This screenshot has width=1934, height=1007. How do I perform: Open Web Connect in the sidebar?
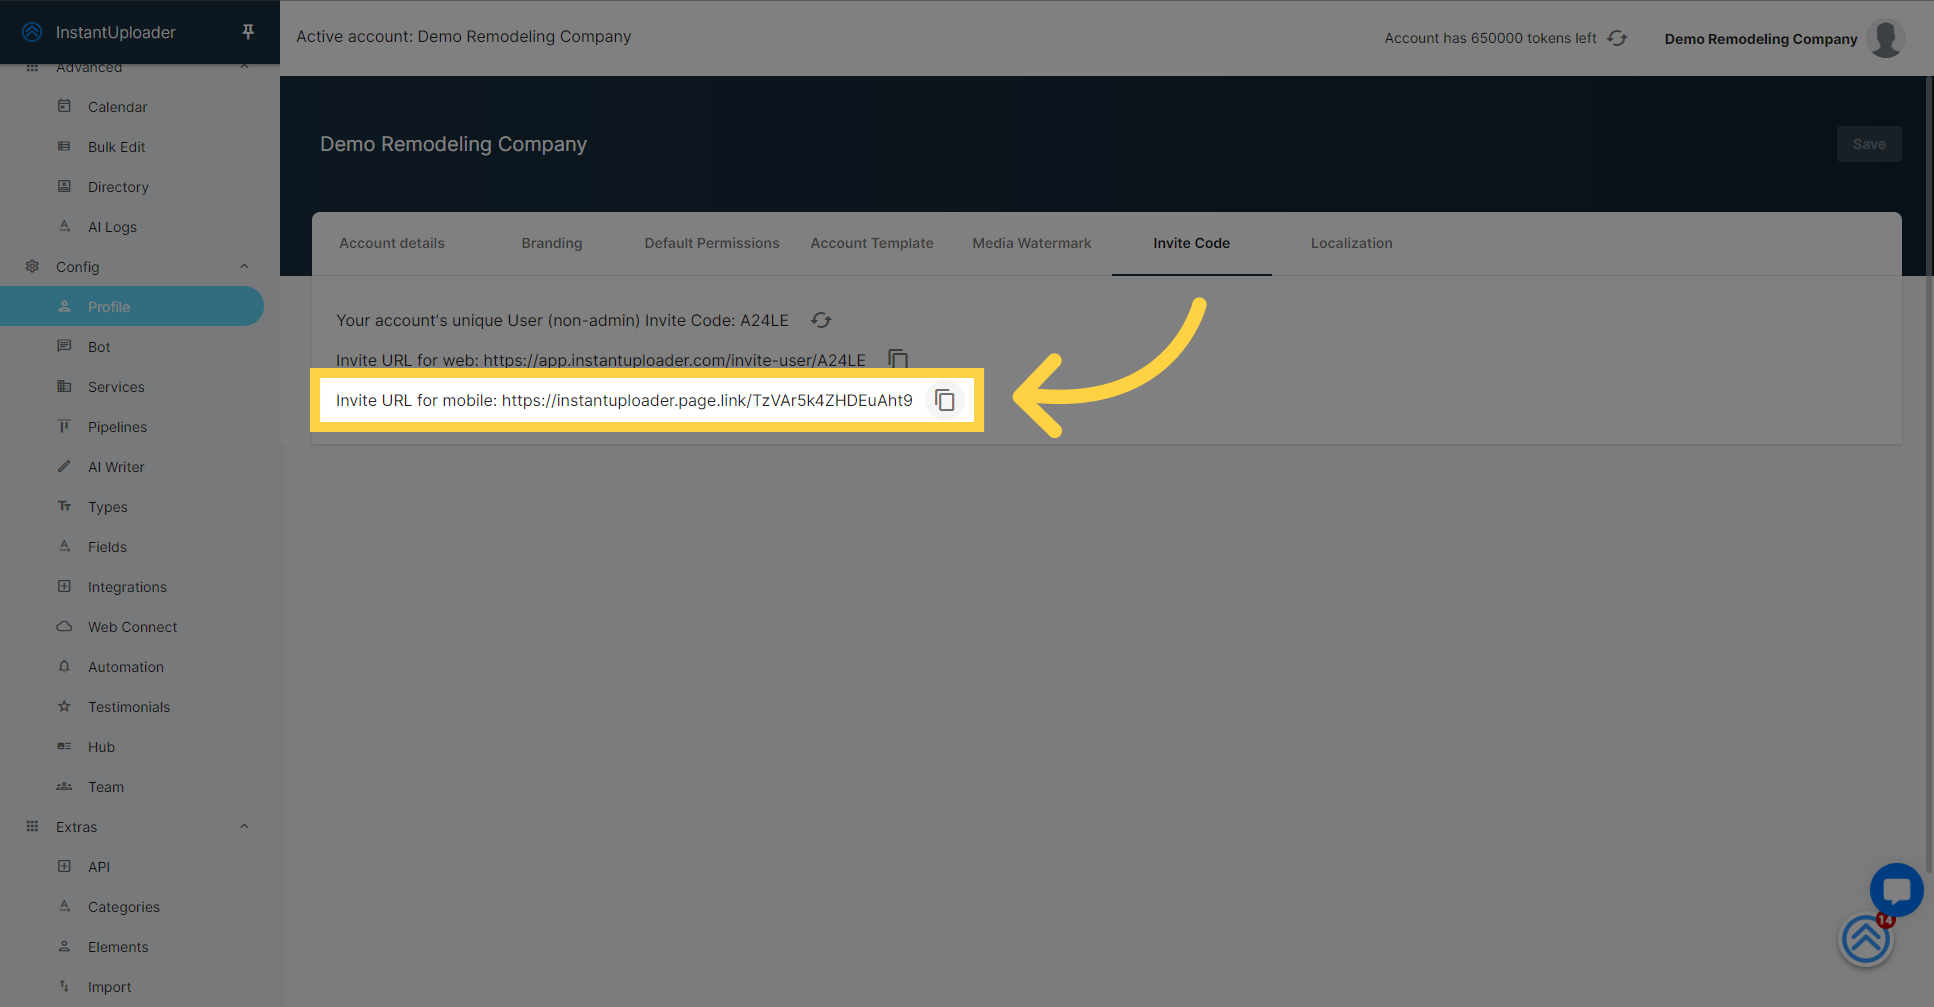pos(132,627)
